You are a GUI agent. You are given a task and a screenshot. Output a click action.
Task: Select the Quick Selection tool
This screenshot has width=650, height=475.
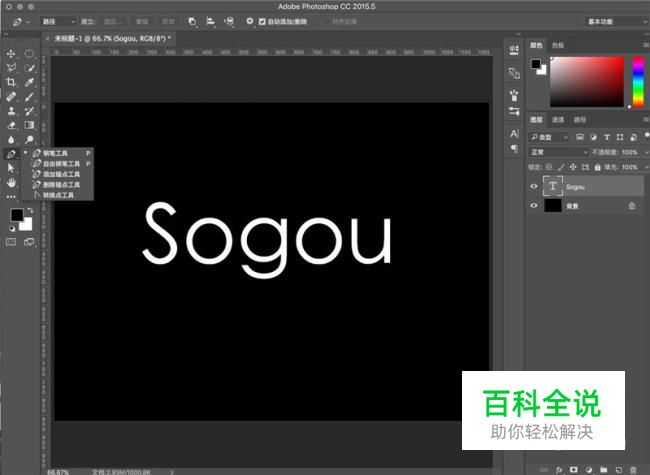pyautogui.click(x=29, y=68)
